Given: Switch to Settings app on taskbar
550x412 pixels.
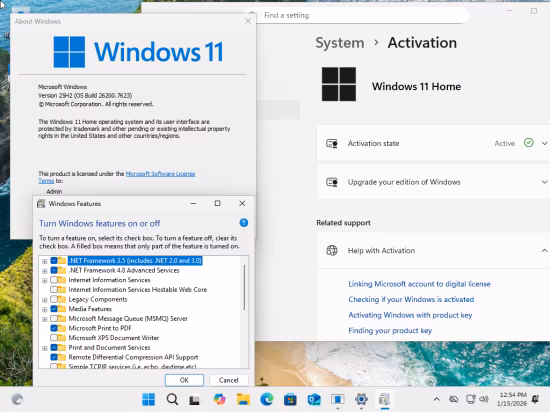Looking at the screenshot, I should pos(361,399).
